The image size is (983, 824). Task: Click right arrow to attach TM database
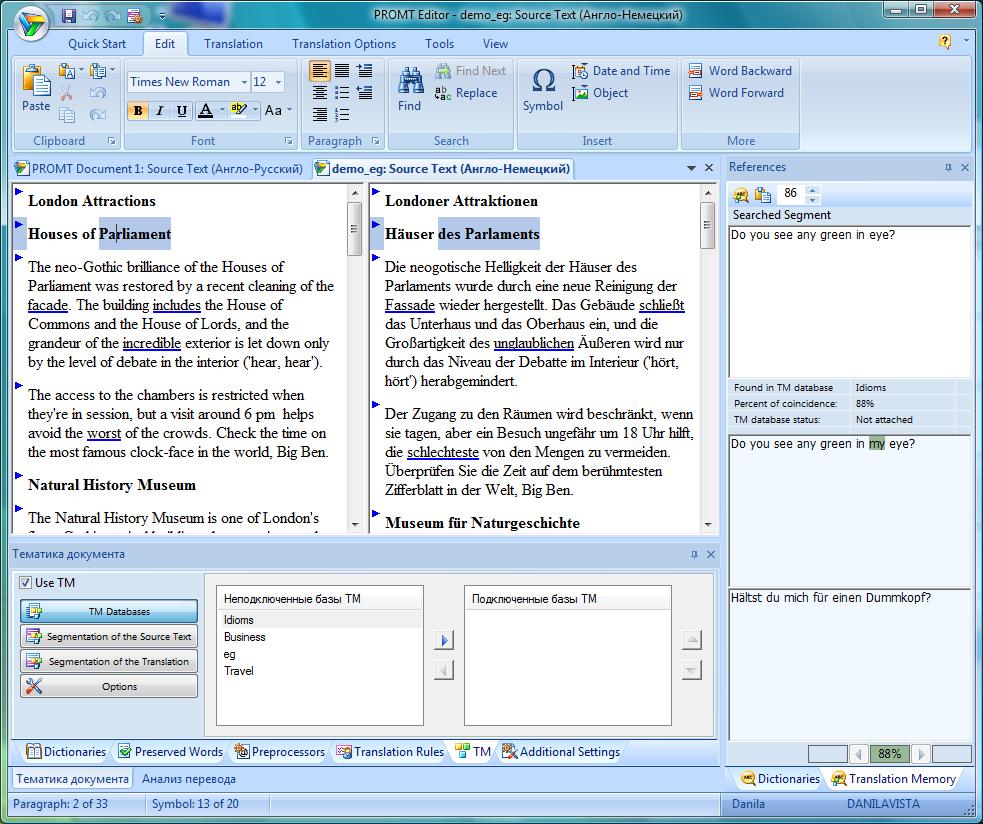tap(444, 640)
